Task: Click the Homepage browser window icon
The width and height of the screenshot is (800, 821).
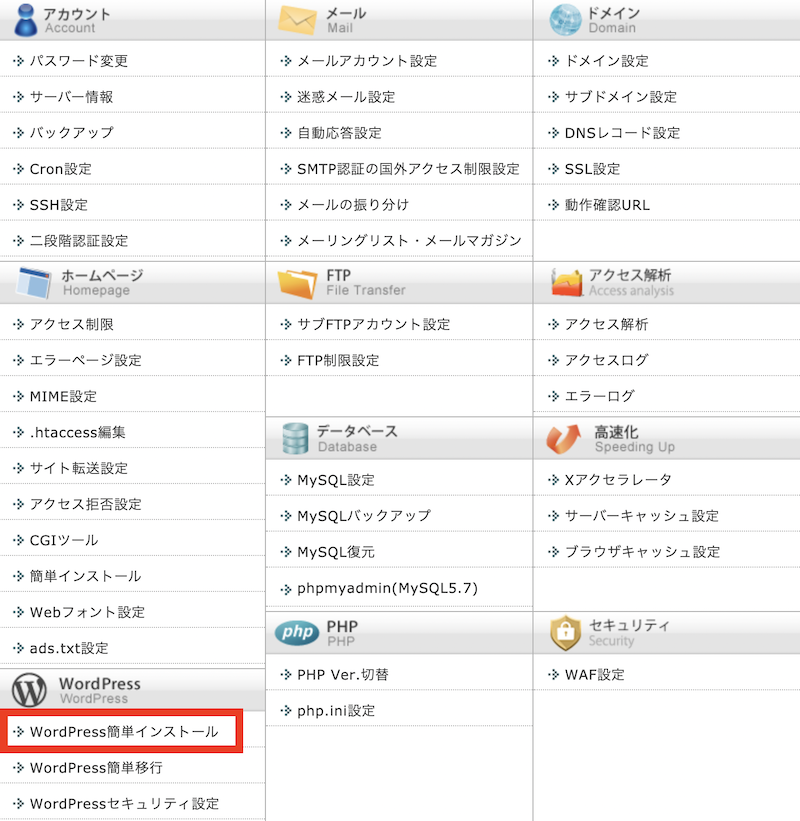Action: coord(34,283)
